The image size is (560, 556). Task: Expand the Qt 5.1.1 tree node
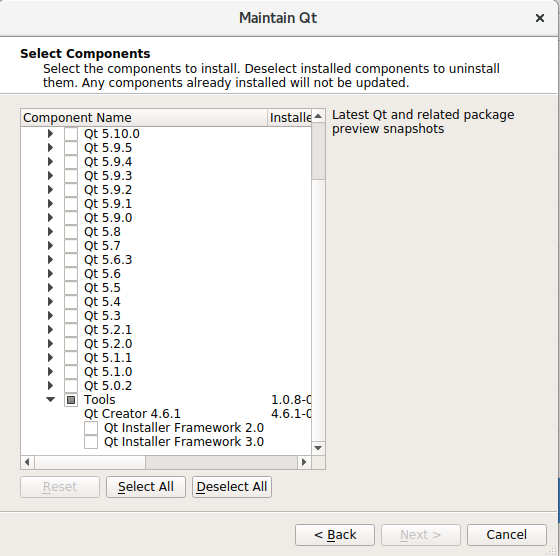(50, 357)
